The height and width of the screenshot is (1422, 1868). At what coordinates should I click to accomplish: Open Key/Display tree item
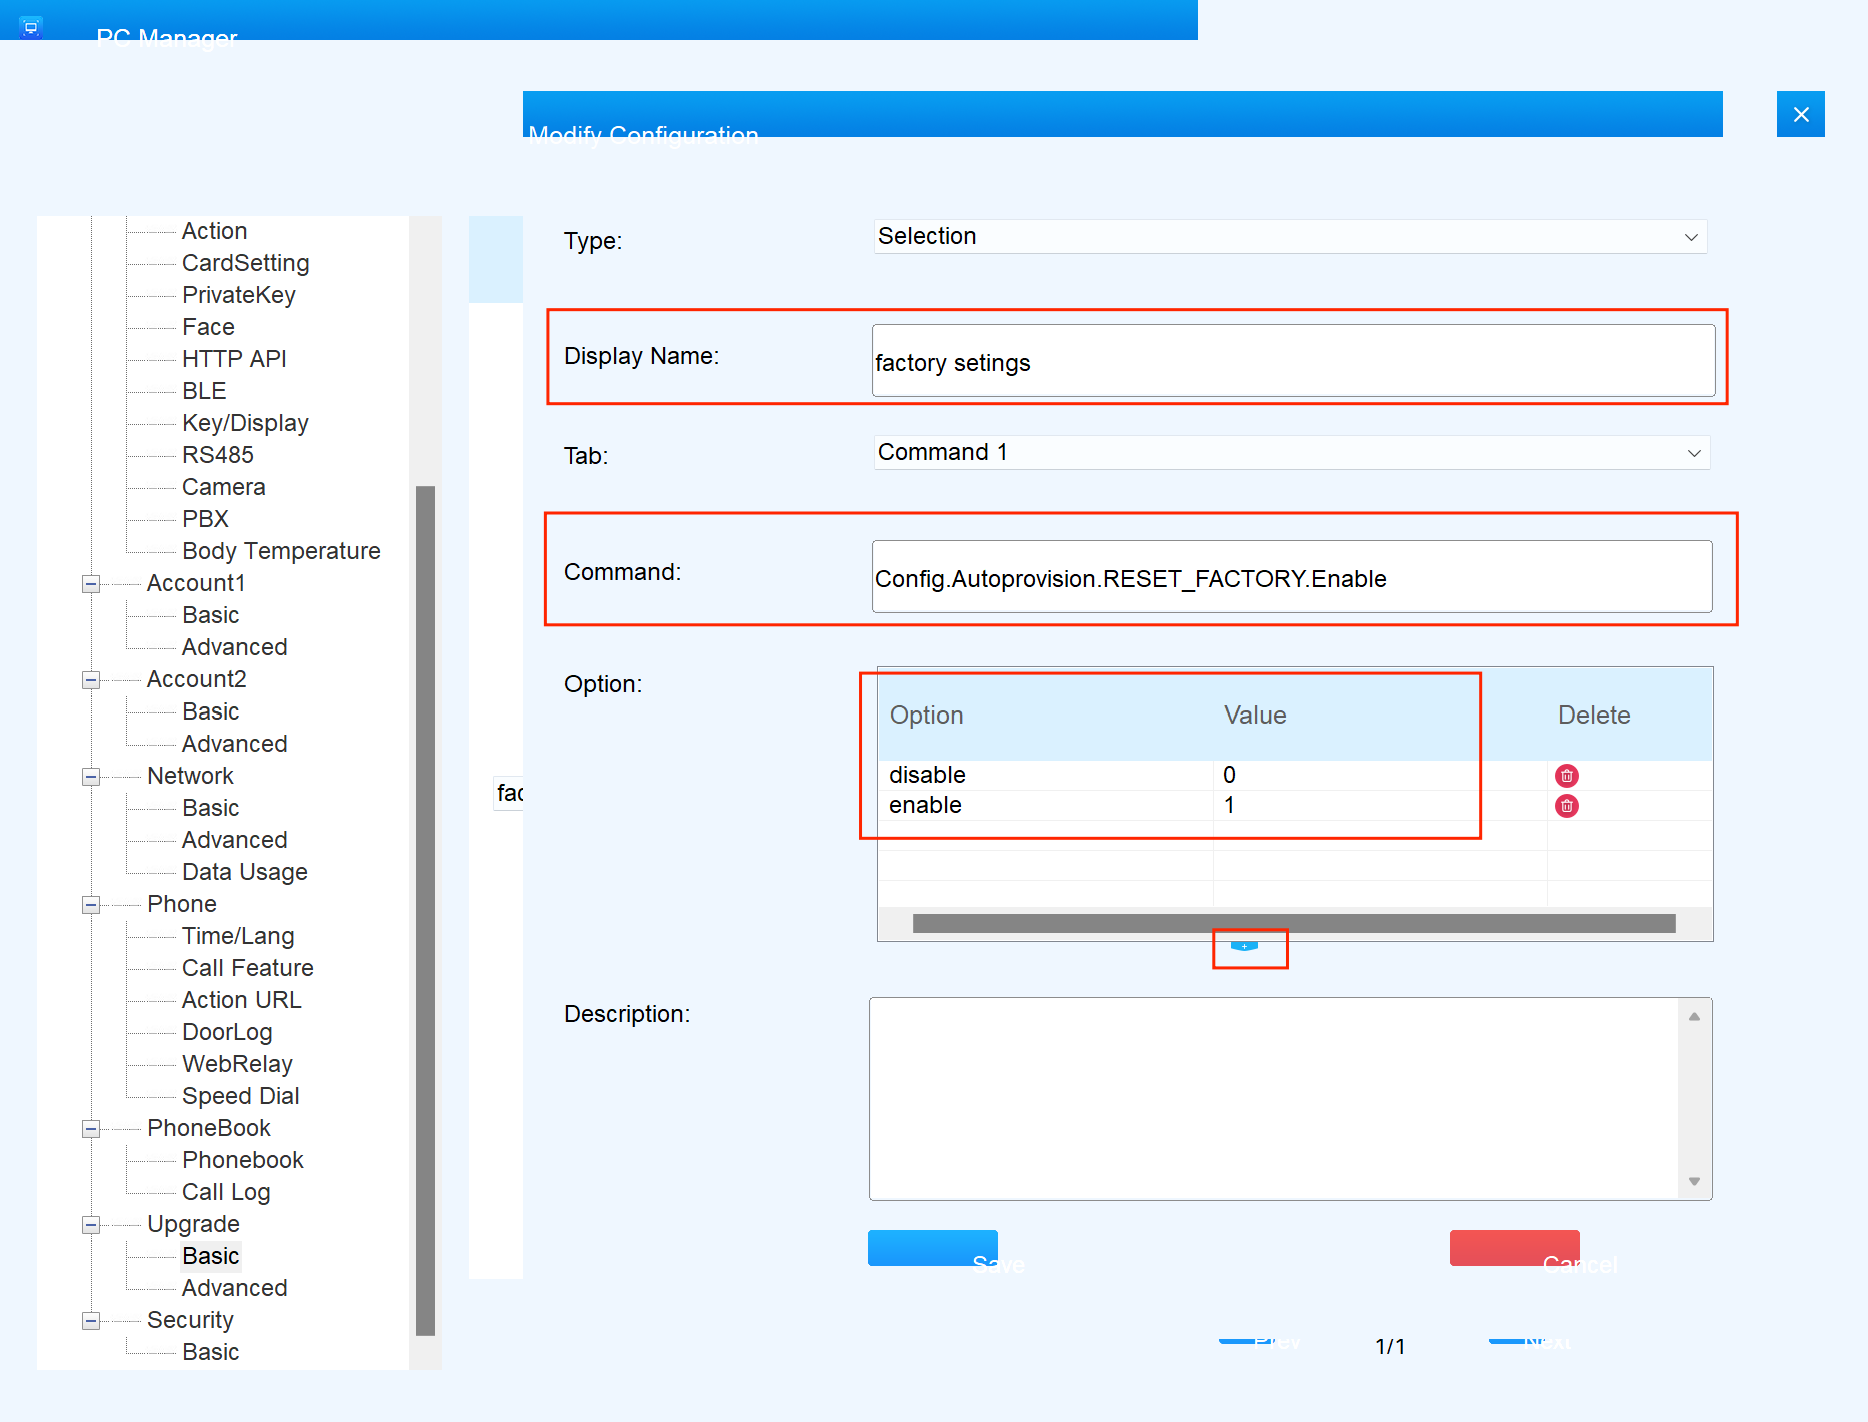point(245,423)
